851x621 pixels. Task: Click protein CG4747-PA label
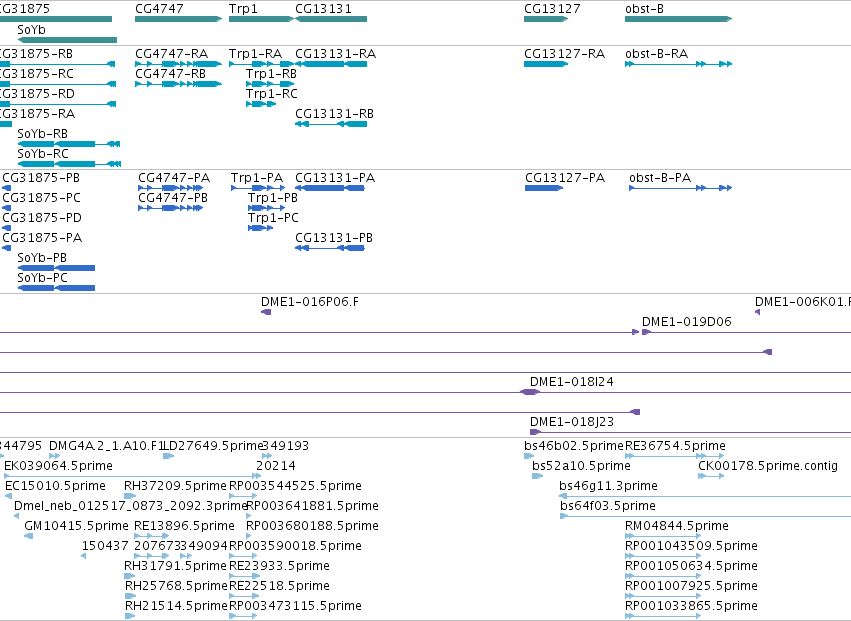[174, 178]
